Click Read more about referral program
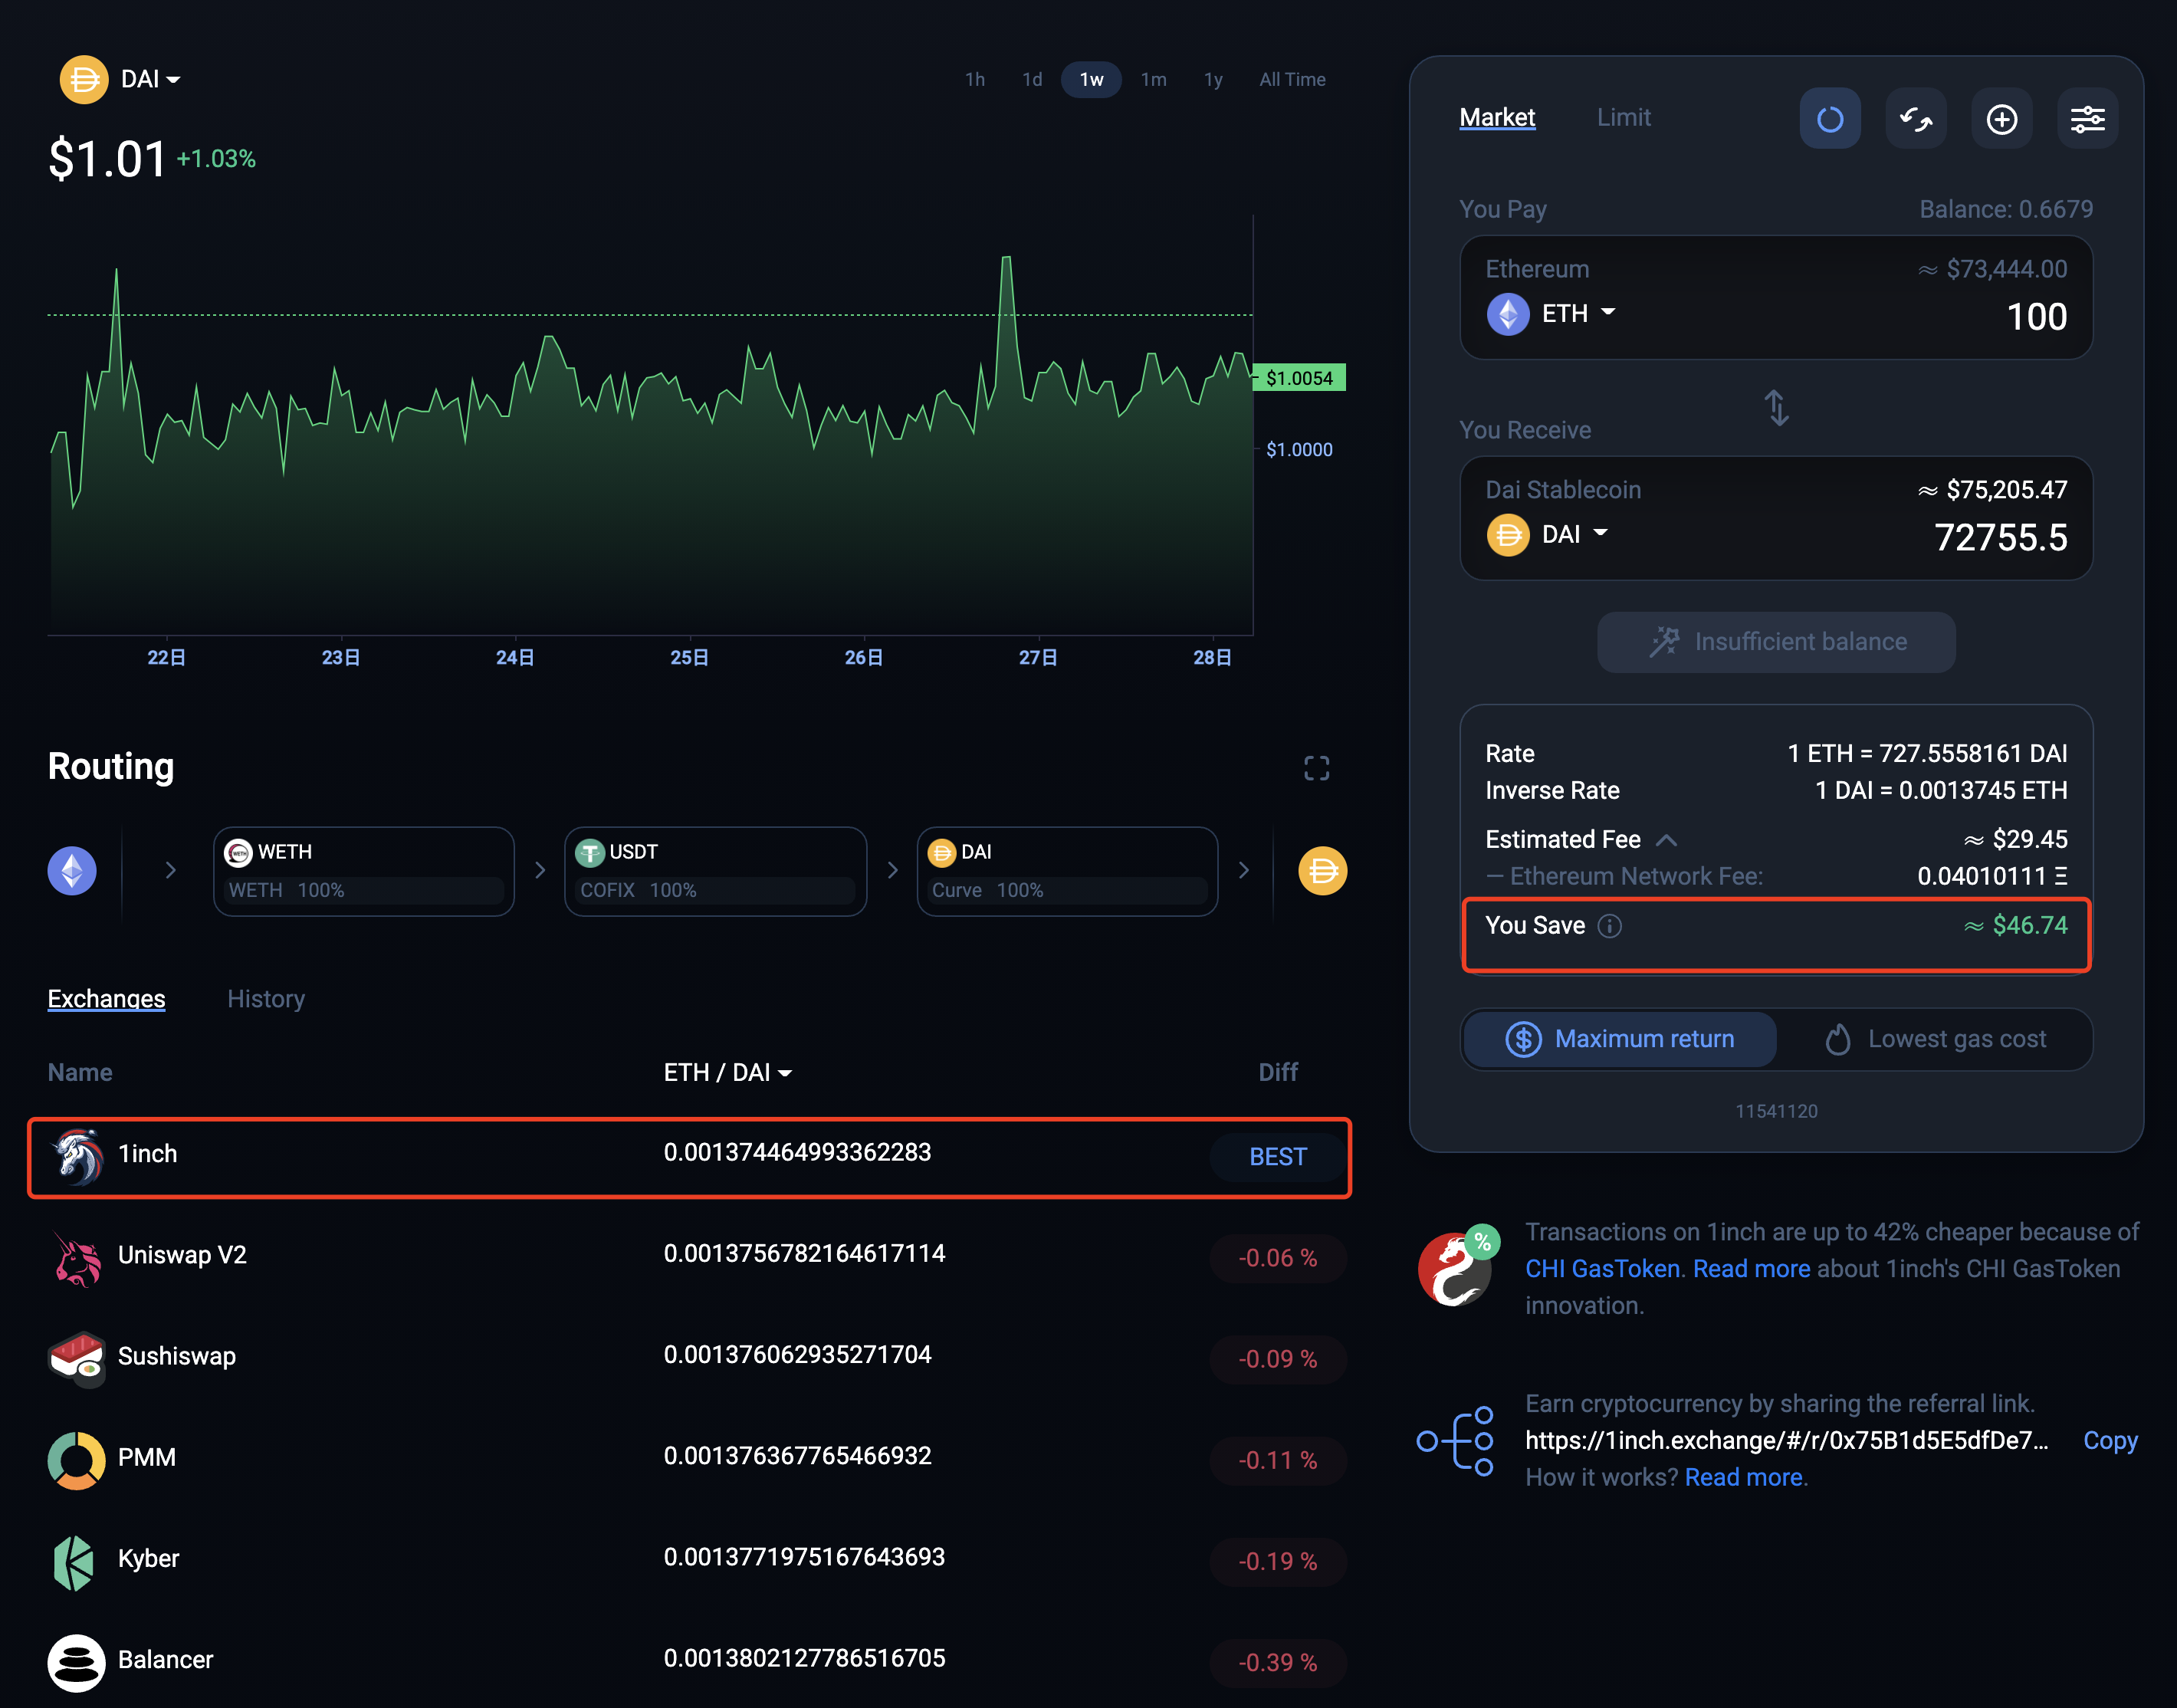This screenshot has width=2177, height=1708. (1743, 1477)
